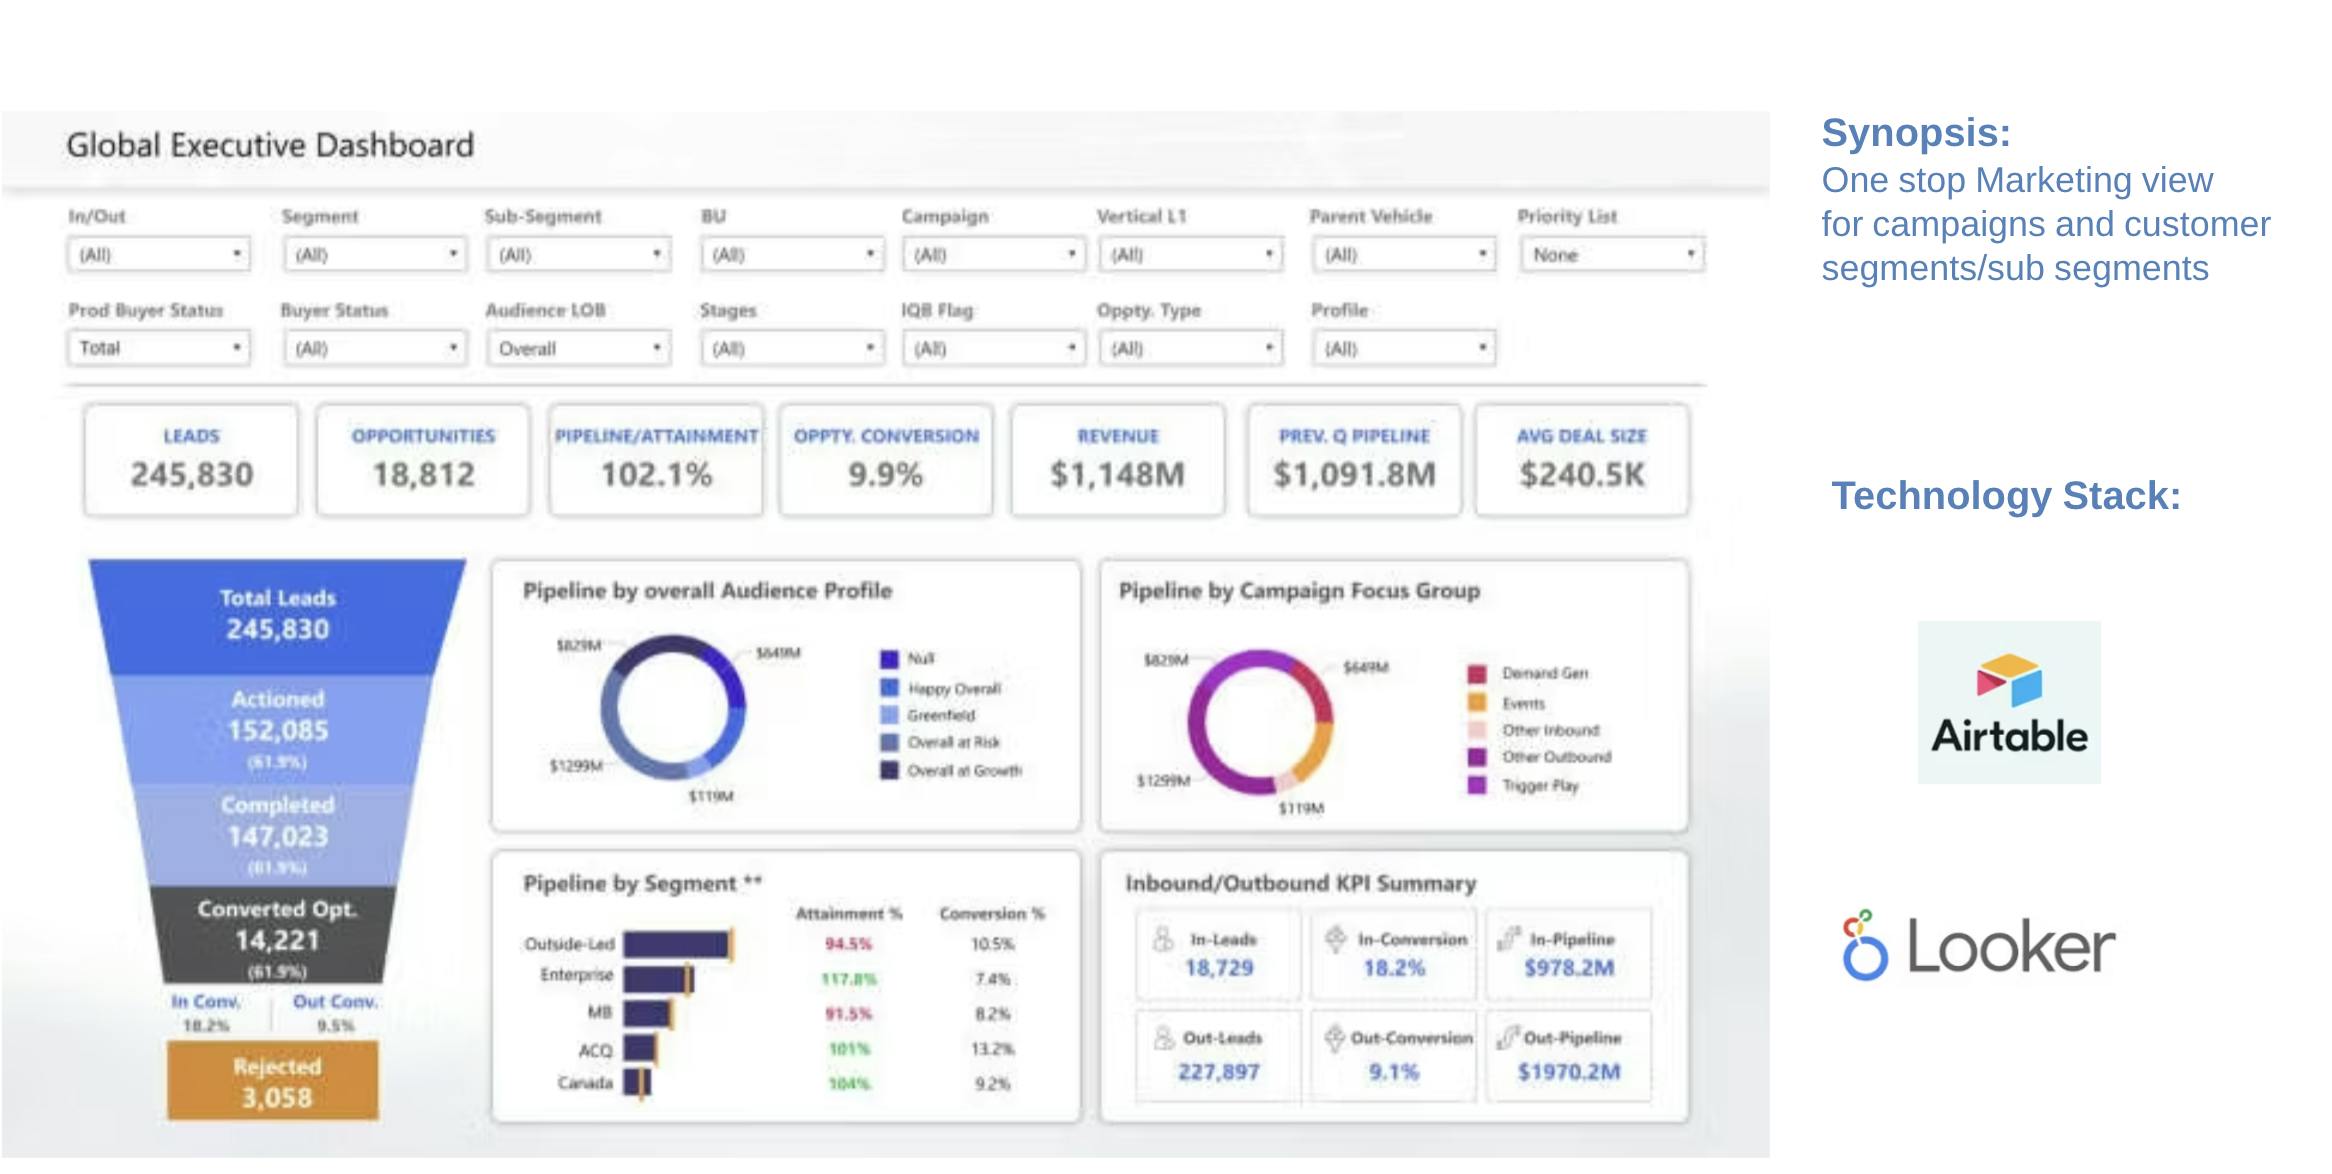Click the Out-Leads person icon

pos(1163,1037)
